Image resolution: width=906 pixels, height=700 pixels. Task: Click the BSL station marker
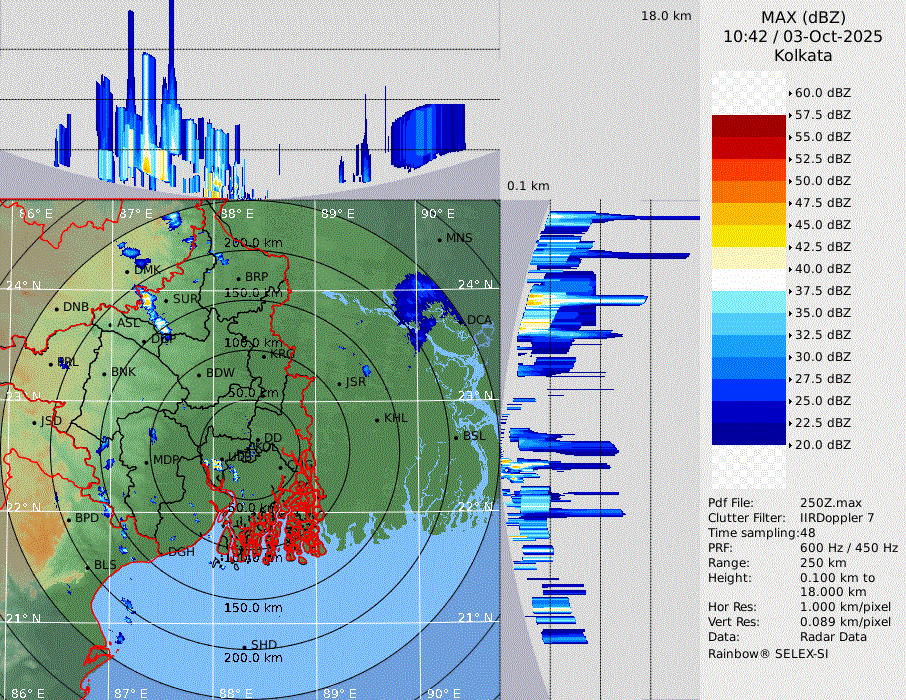(x=456, y=437)
